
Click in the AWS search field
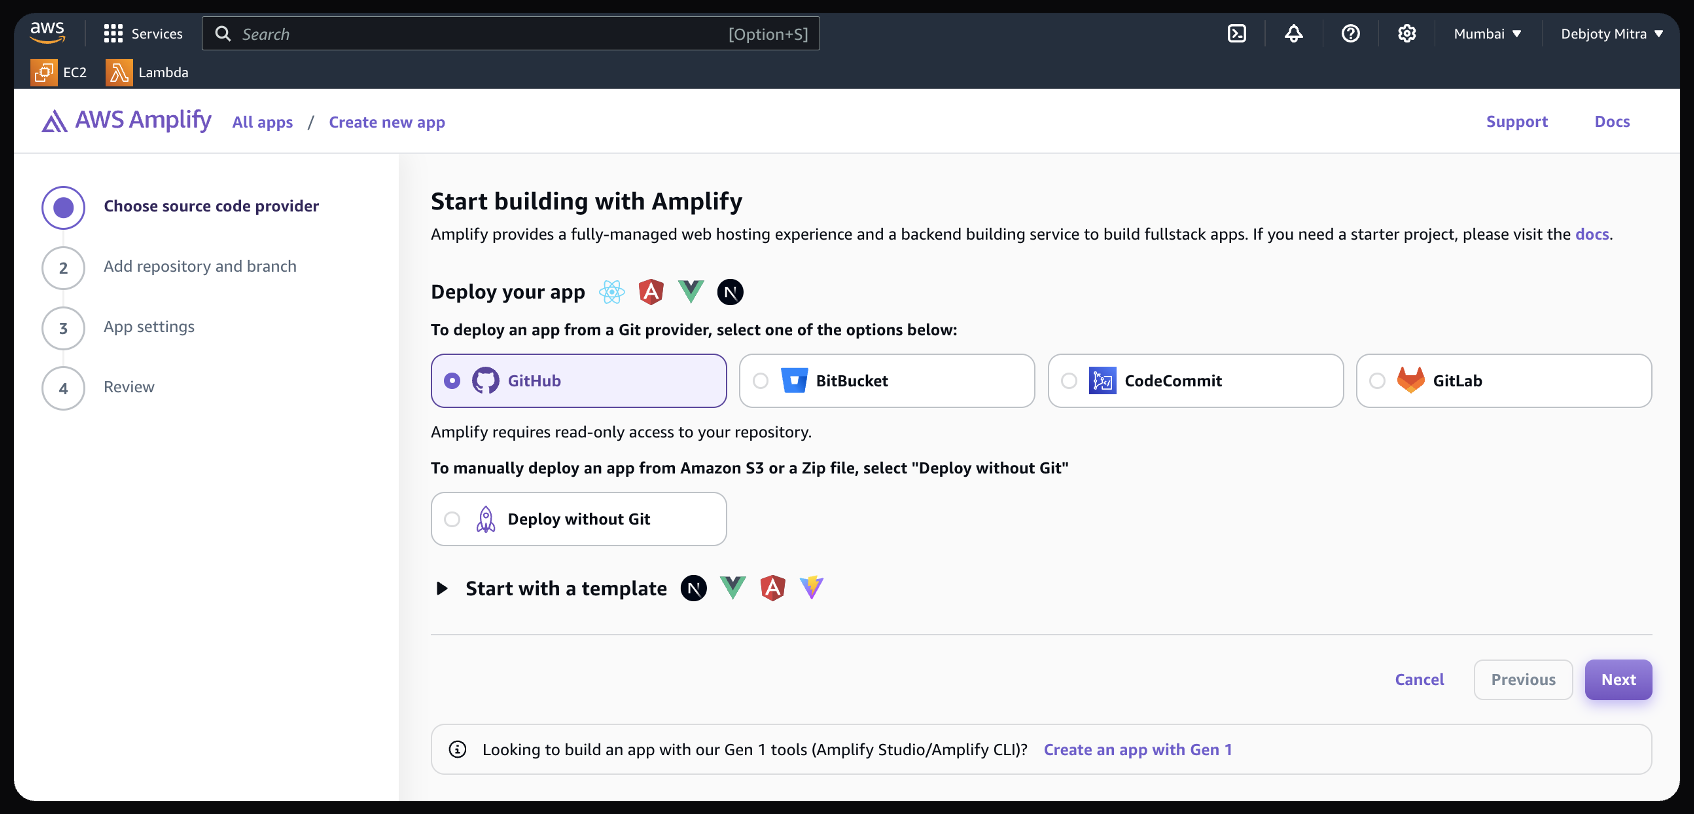[x=511, y=34]
